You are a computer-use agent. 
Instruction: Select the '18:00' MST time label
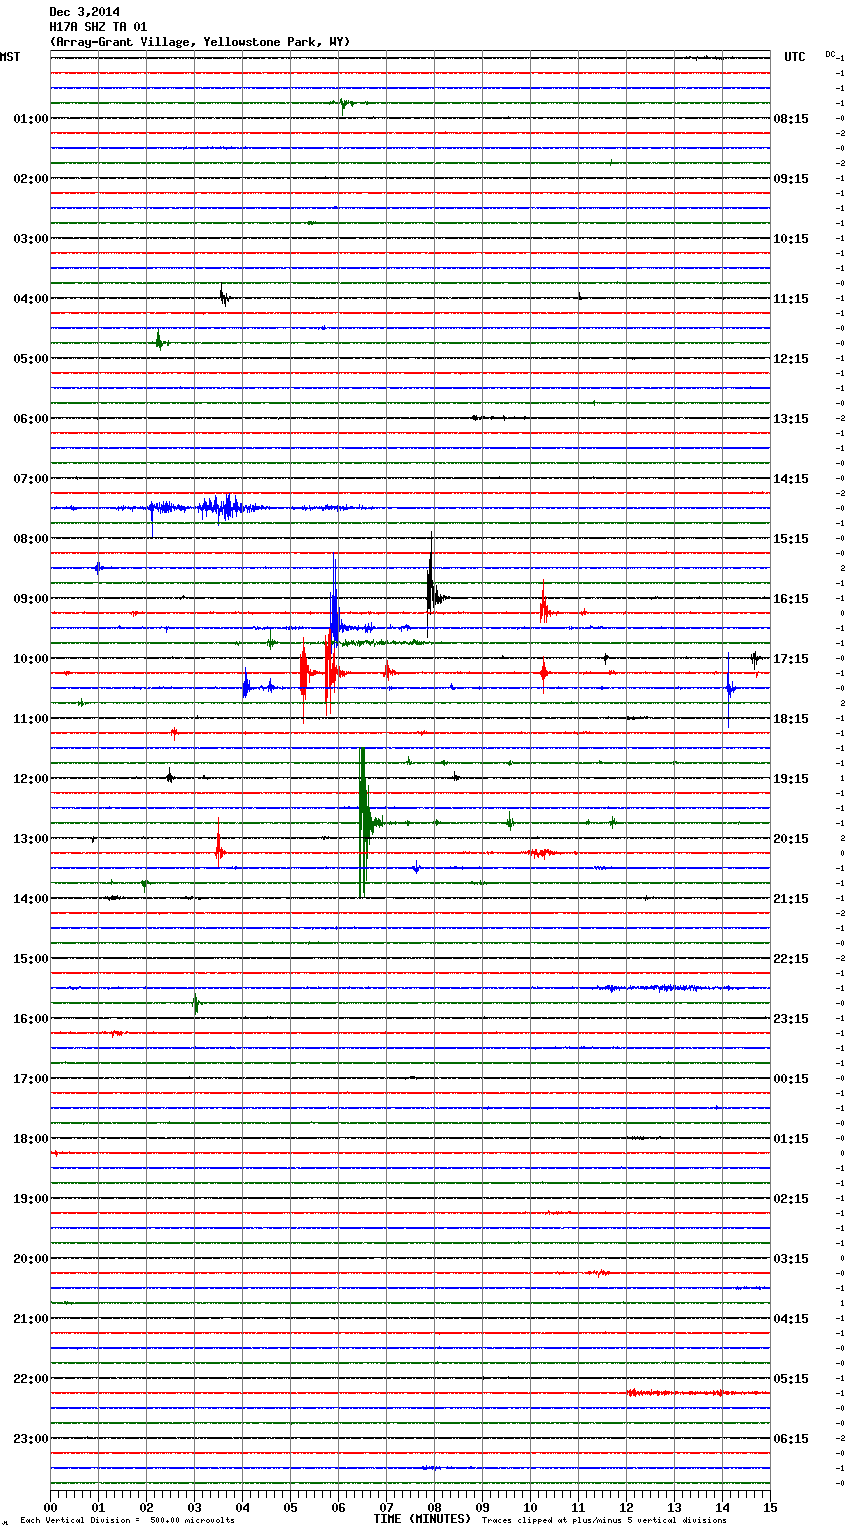[x=31, y=1139]
